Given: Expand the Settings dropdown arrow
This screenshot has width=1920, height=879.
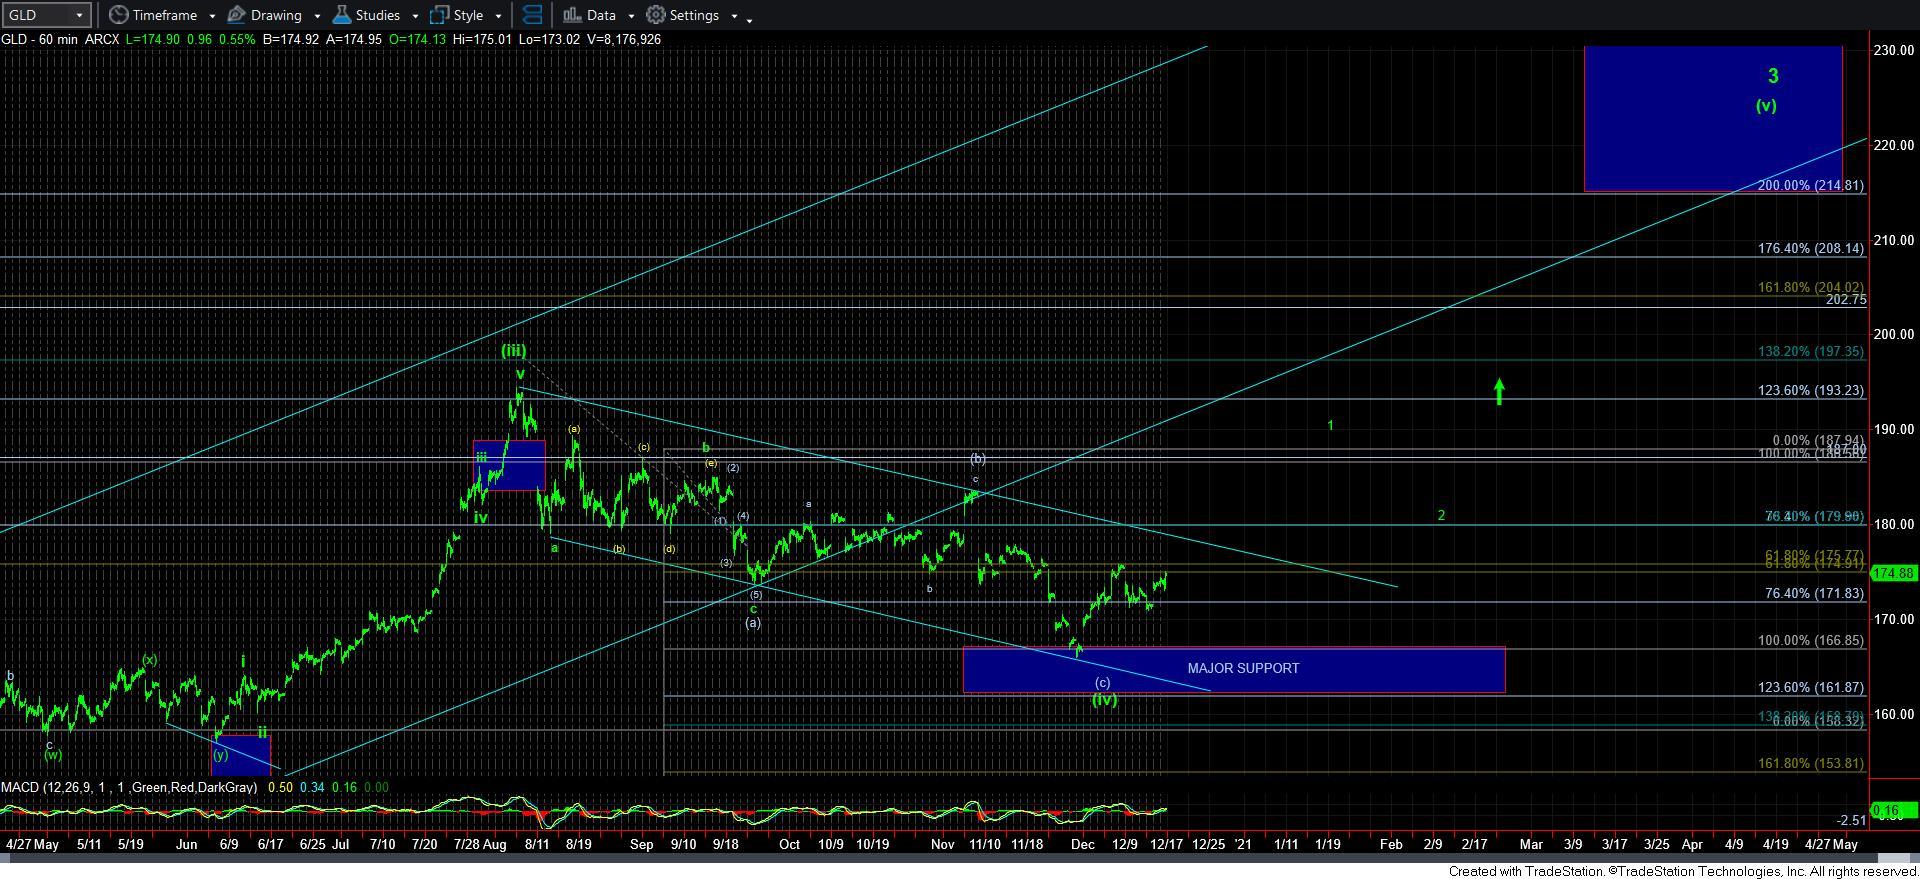Looking at the screenshot, I should (734, 16).
